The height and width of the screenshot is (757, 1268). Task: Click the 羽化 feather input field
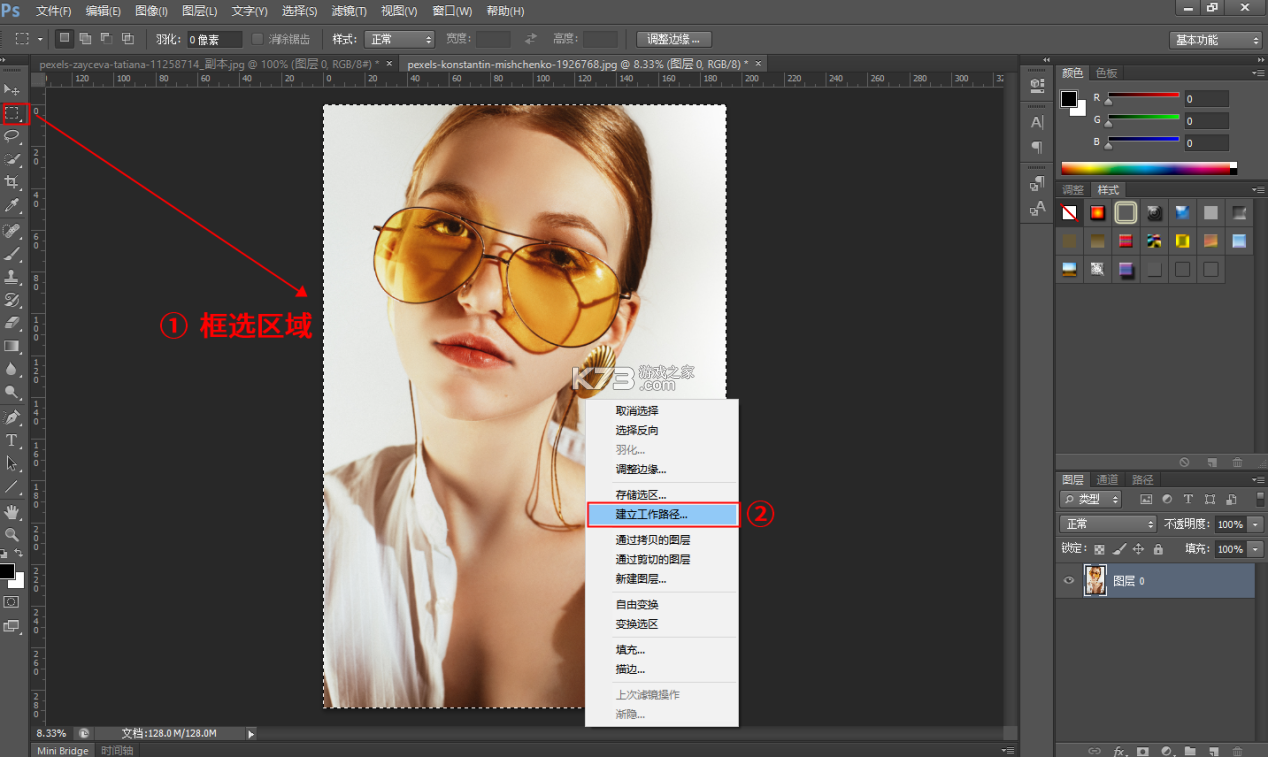[x=214, y=40]
